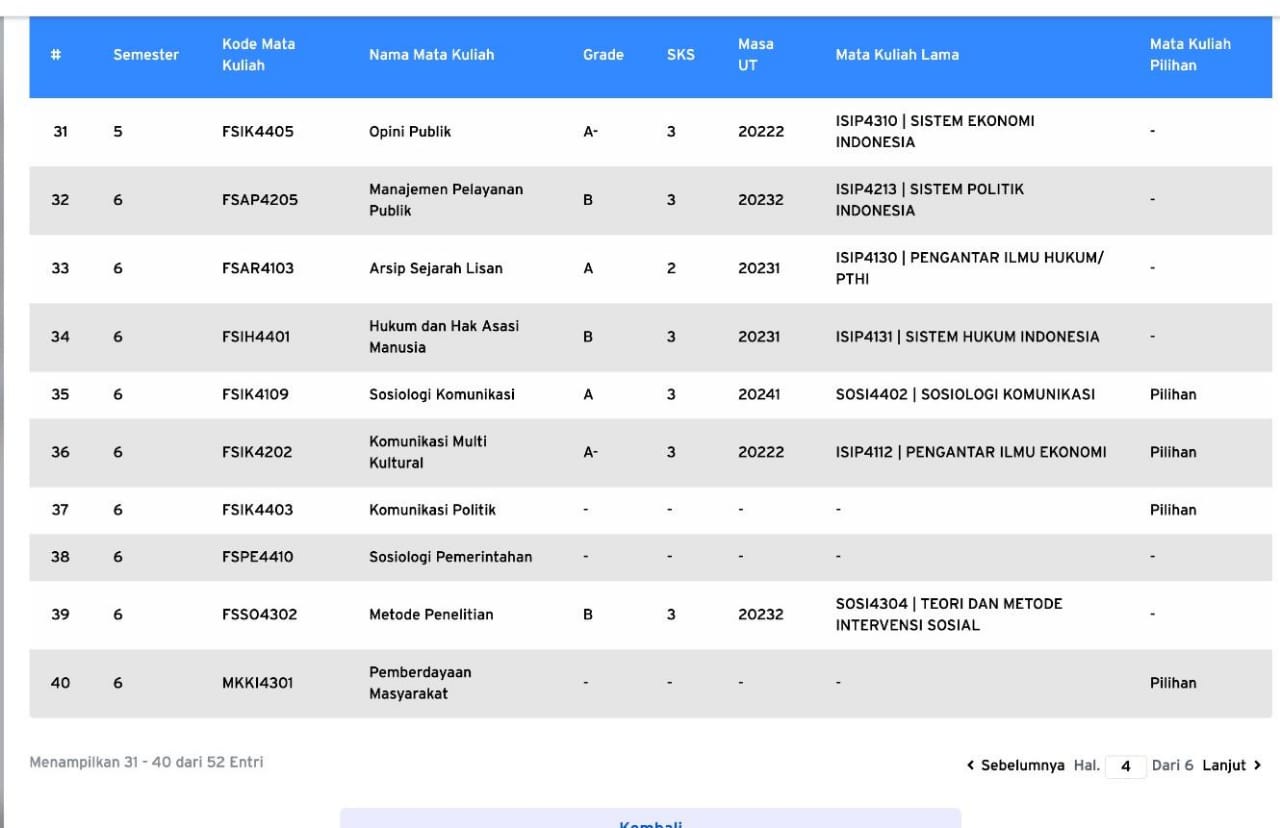Click grade B in Metode Penelitian row
Image resolution: width=1280 pixels, height=828 pixels.
click(588, 614)
